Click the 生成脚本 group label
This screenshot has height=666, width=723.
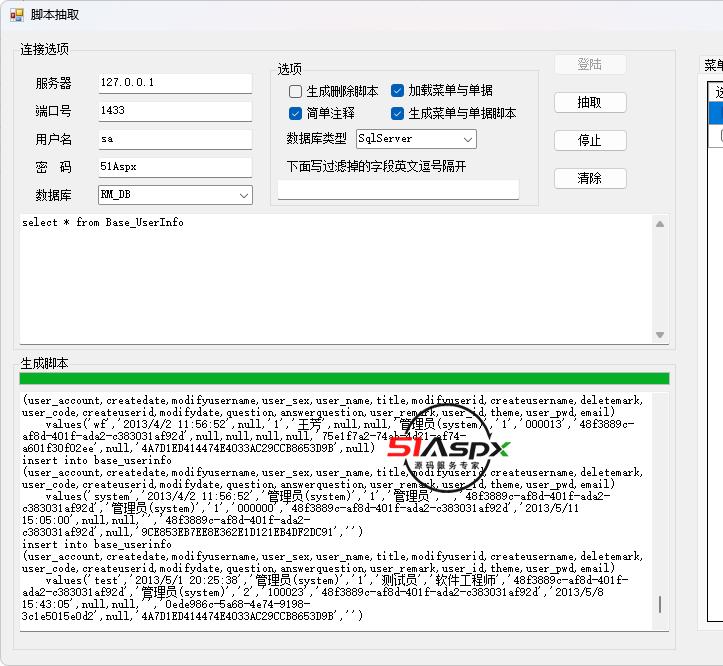pyautogui.click(x=44, y=363)
